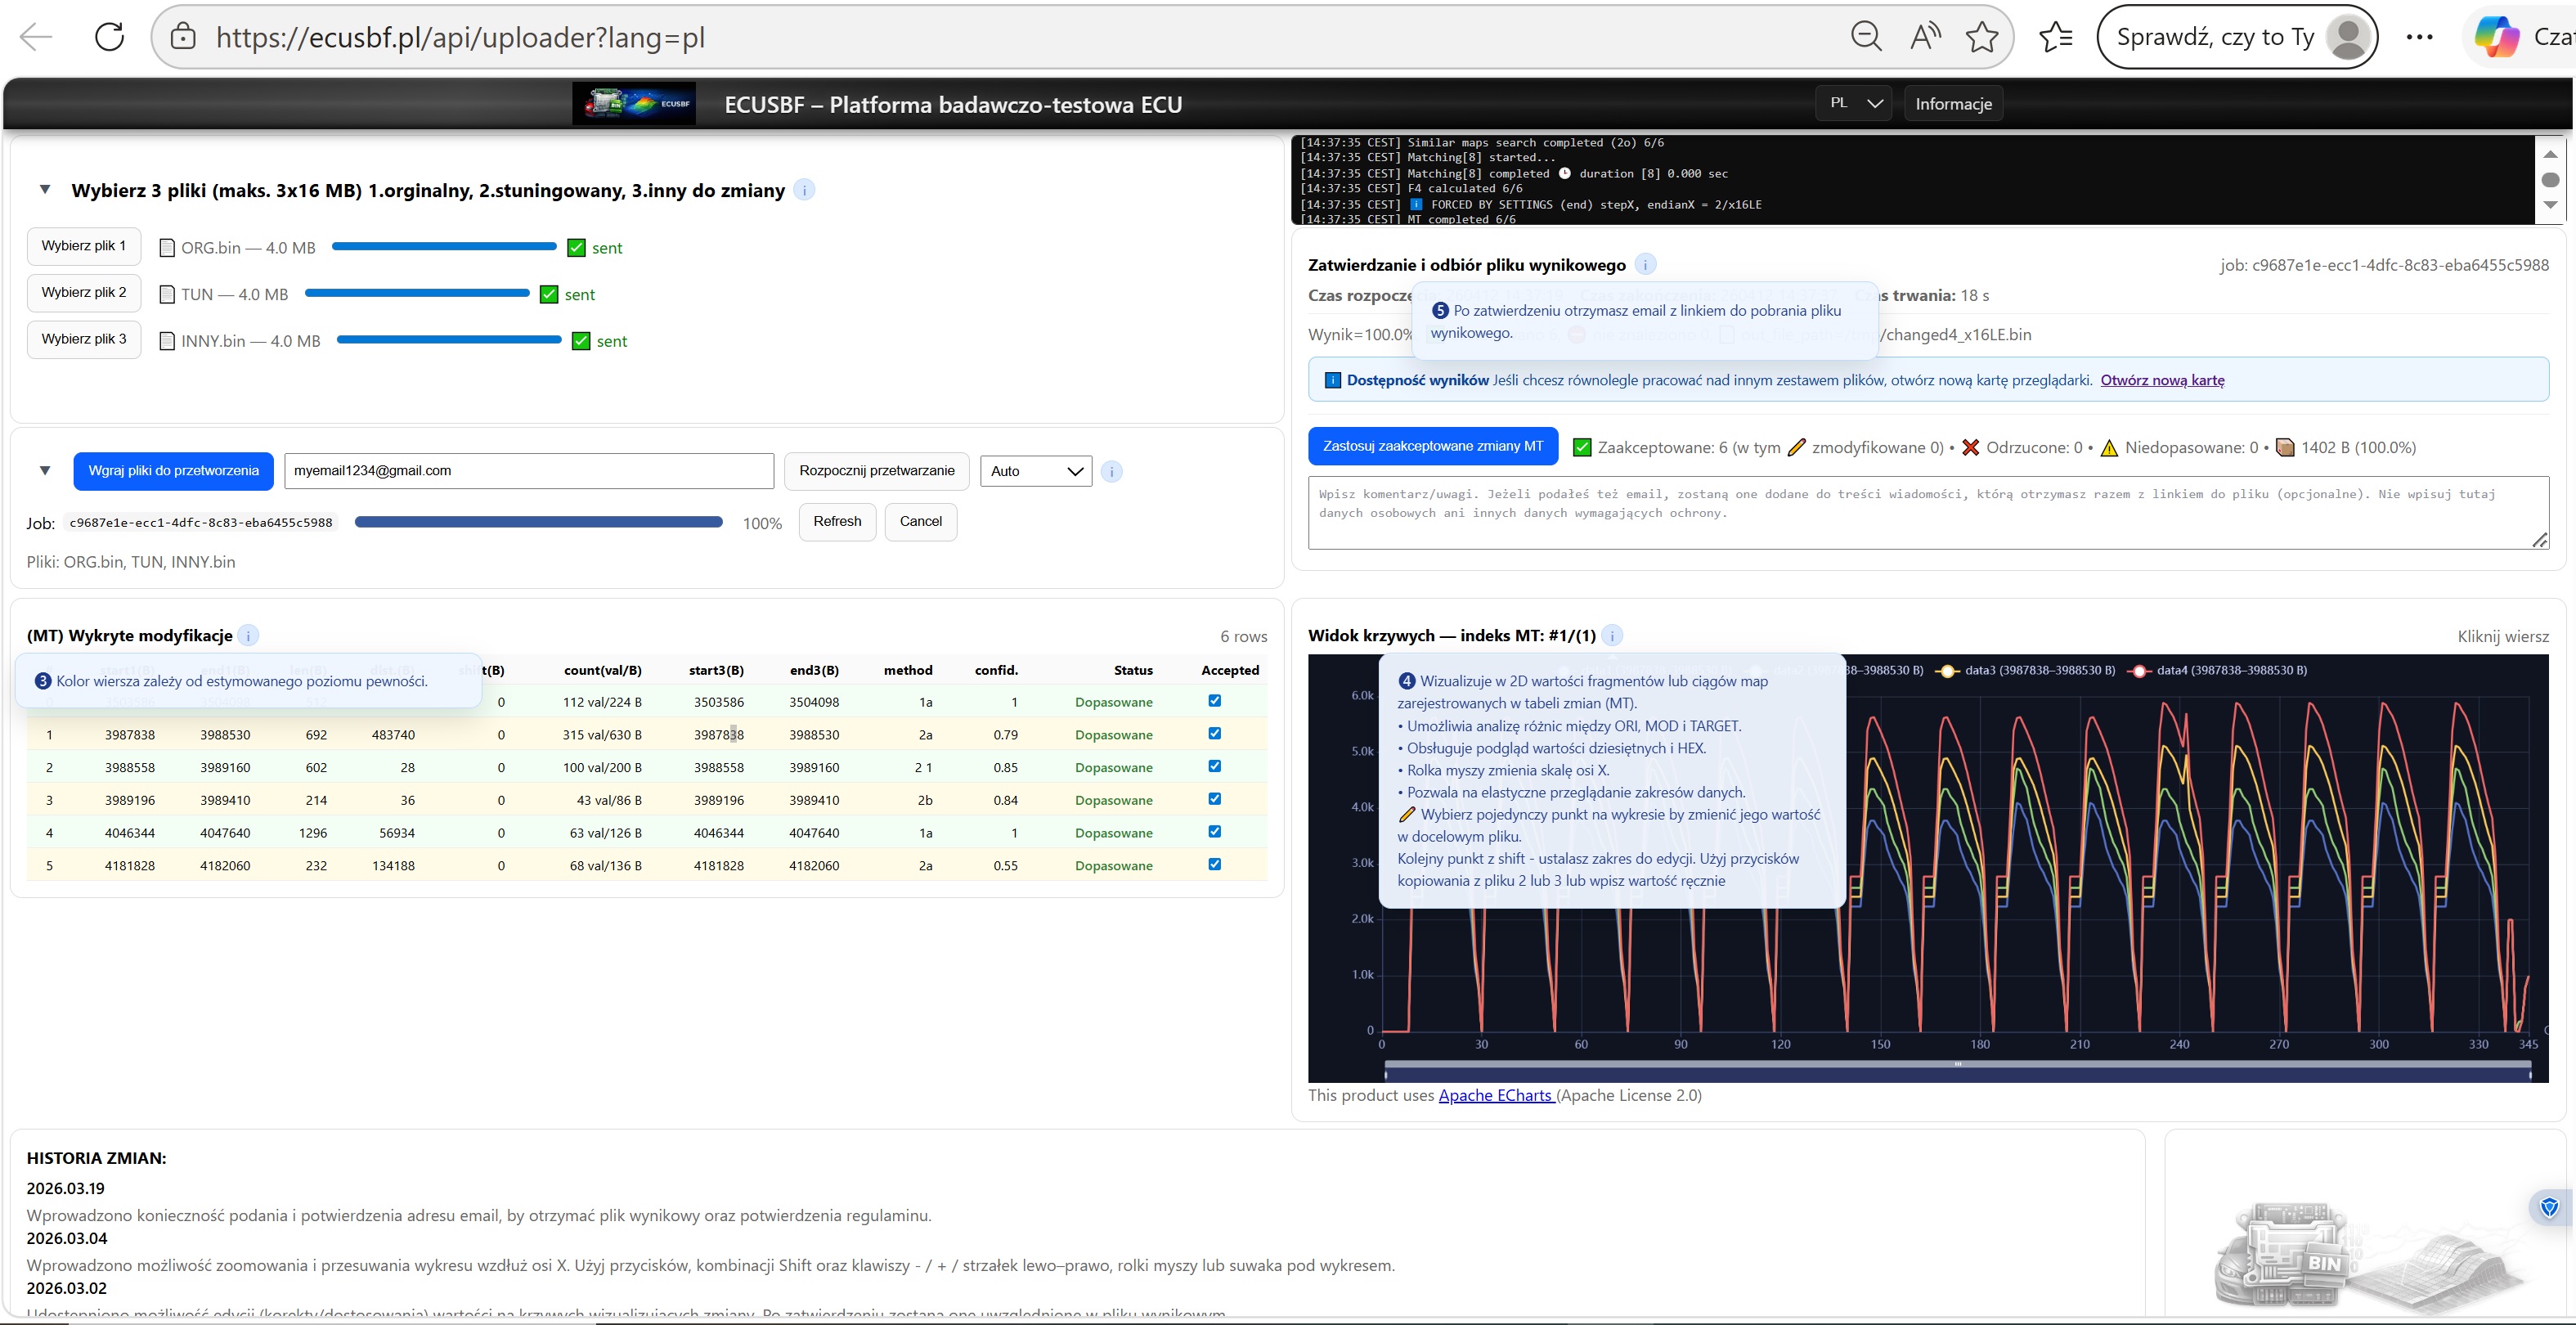Toggle Accepted checkbox for row 5

coord(1214,865)
